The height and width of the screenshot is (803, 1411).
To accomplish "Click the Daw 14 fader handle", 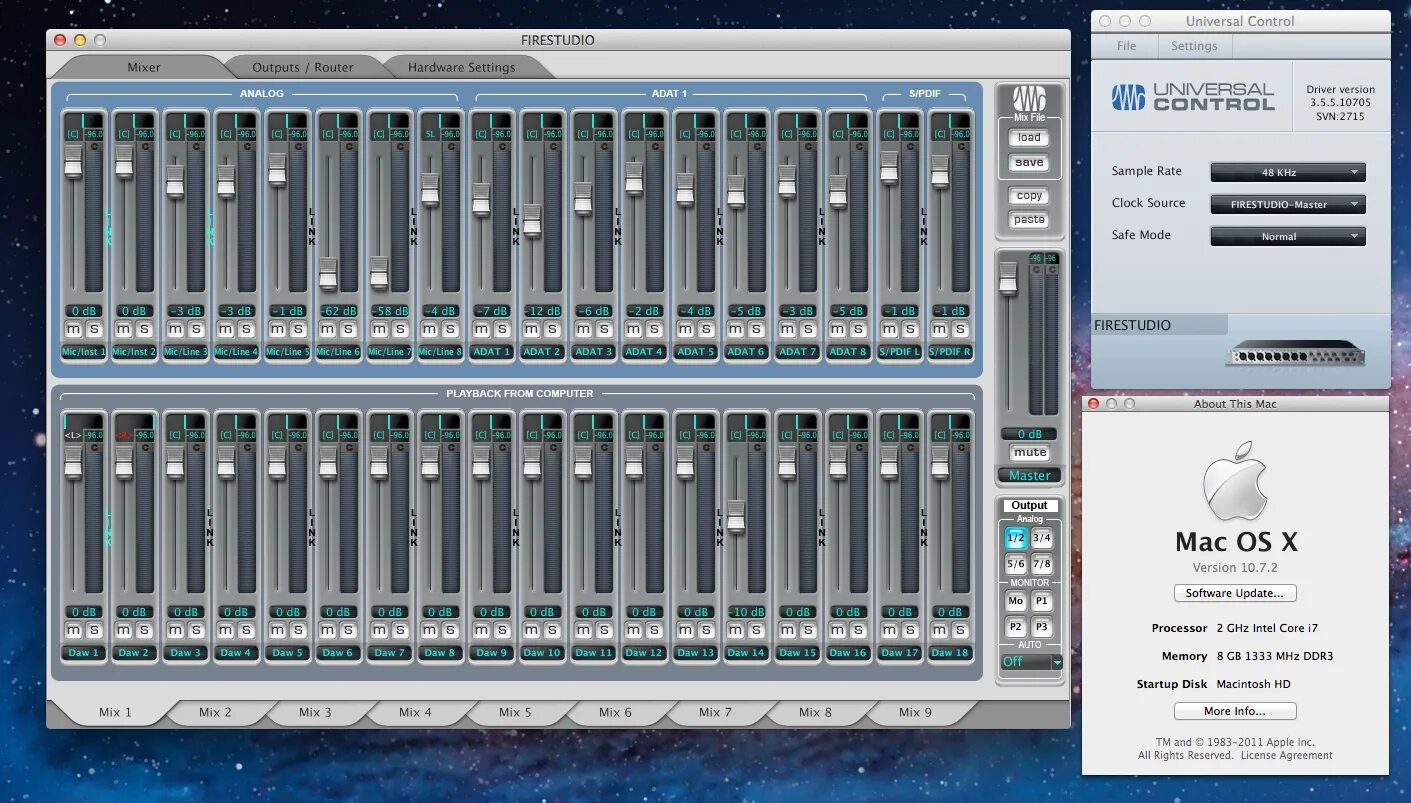I will point(736,516).
